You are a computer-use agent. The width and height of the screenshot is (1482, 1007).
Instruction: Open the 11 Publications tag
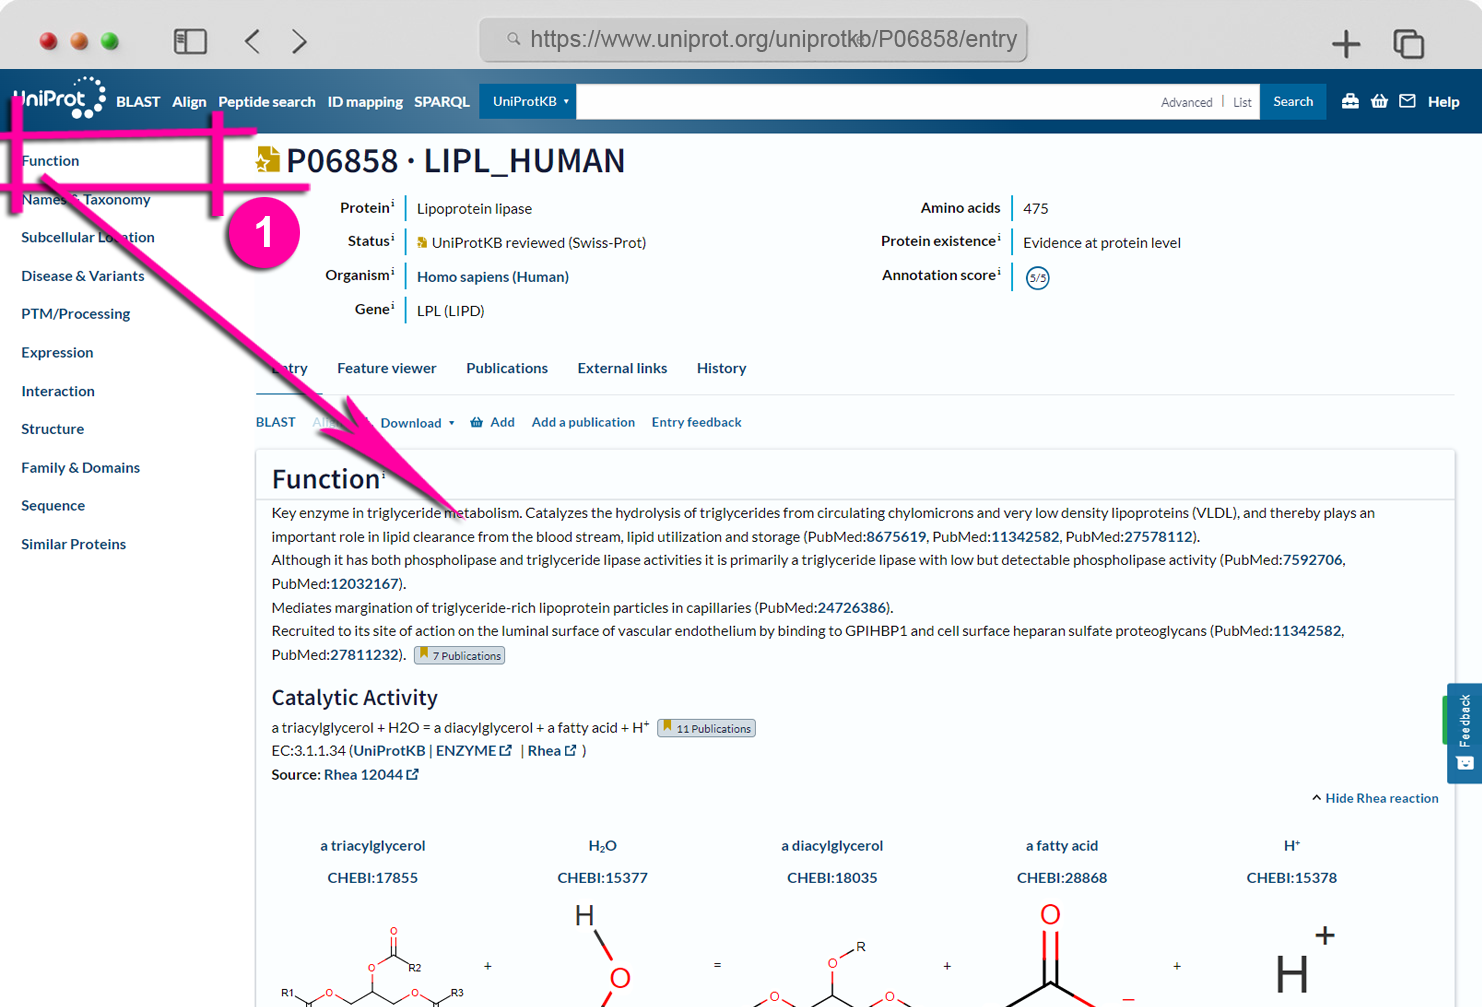(706, 728)
